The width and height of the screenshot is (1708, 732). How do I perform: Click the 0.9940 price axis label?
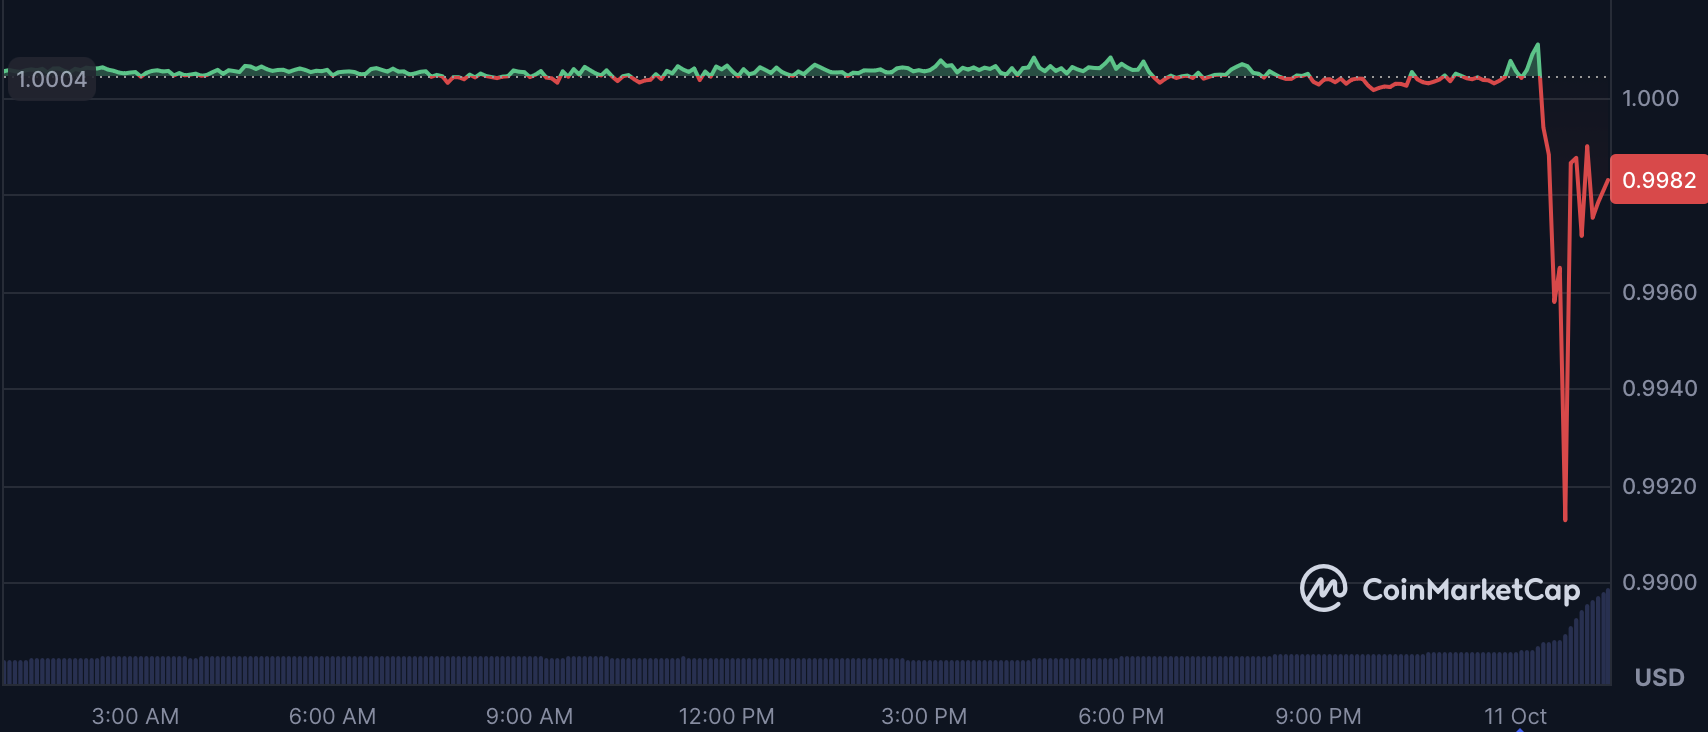(1659, 388)
